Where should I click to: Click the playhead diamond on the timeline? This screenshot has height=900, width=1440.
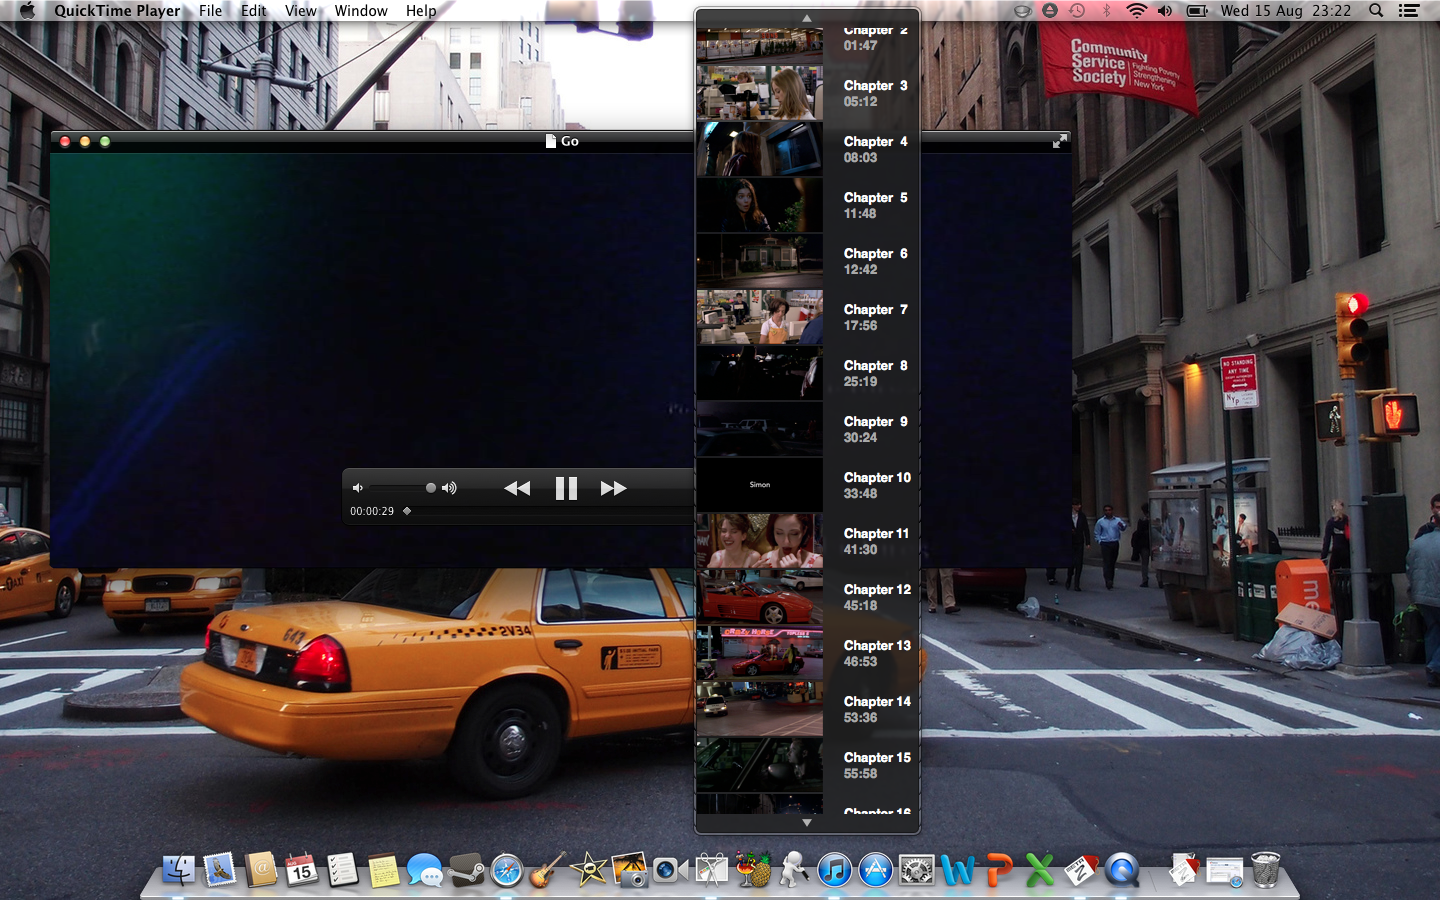pos(407,511)
